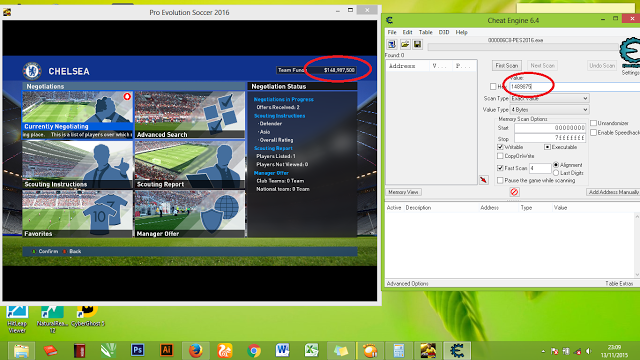Click the Memory View button
Screen dimensions: 640x360
click(x=403, y=192)
